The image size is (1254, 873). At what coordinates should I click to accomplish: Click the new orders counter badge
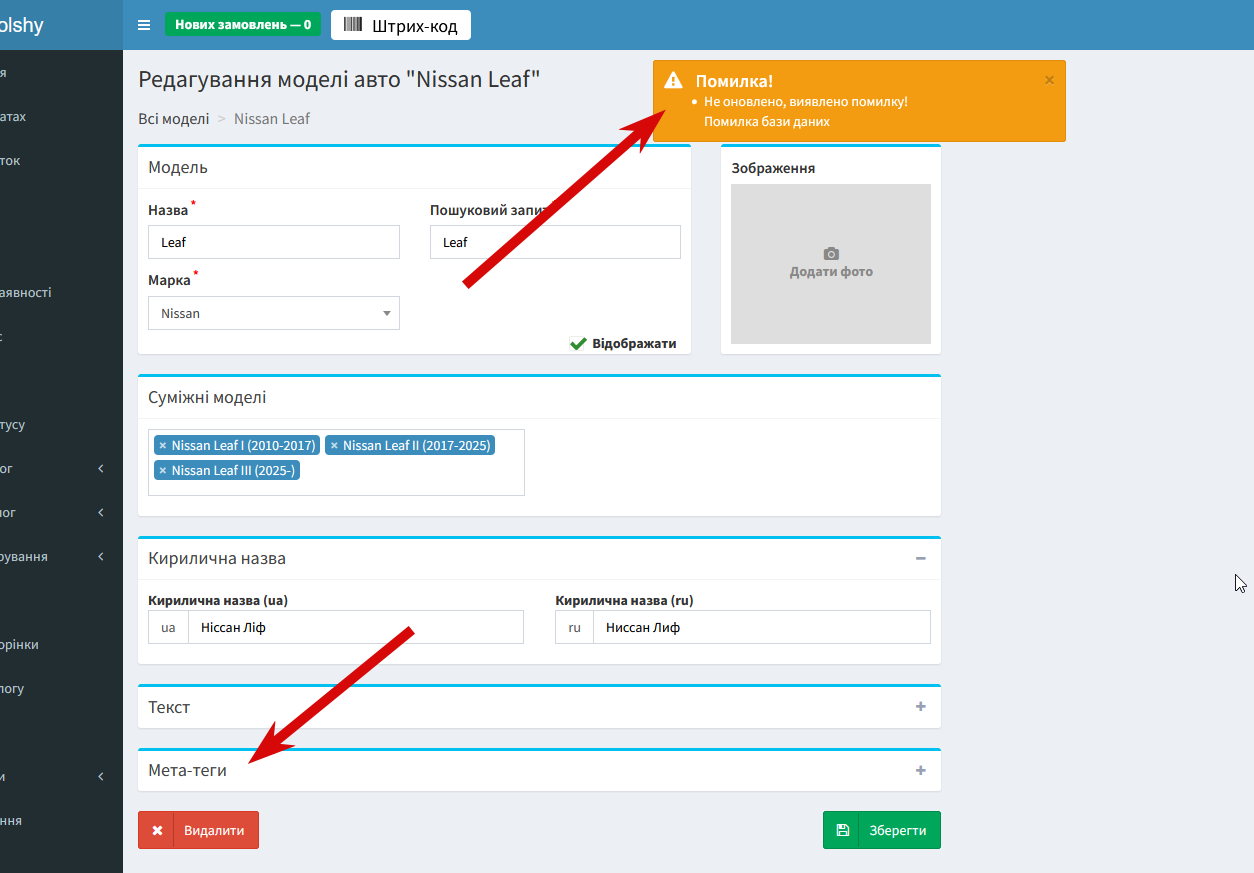[x=243, y=25]
